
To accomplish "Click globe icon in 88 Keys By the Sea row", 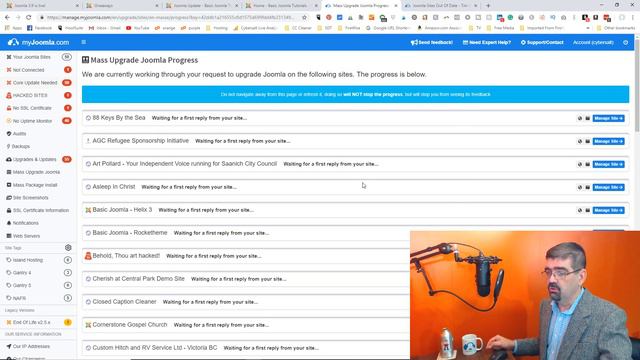I will pyautogui.click(x=580, y=118).
